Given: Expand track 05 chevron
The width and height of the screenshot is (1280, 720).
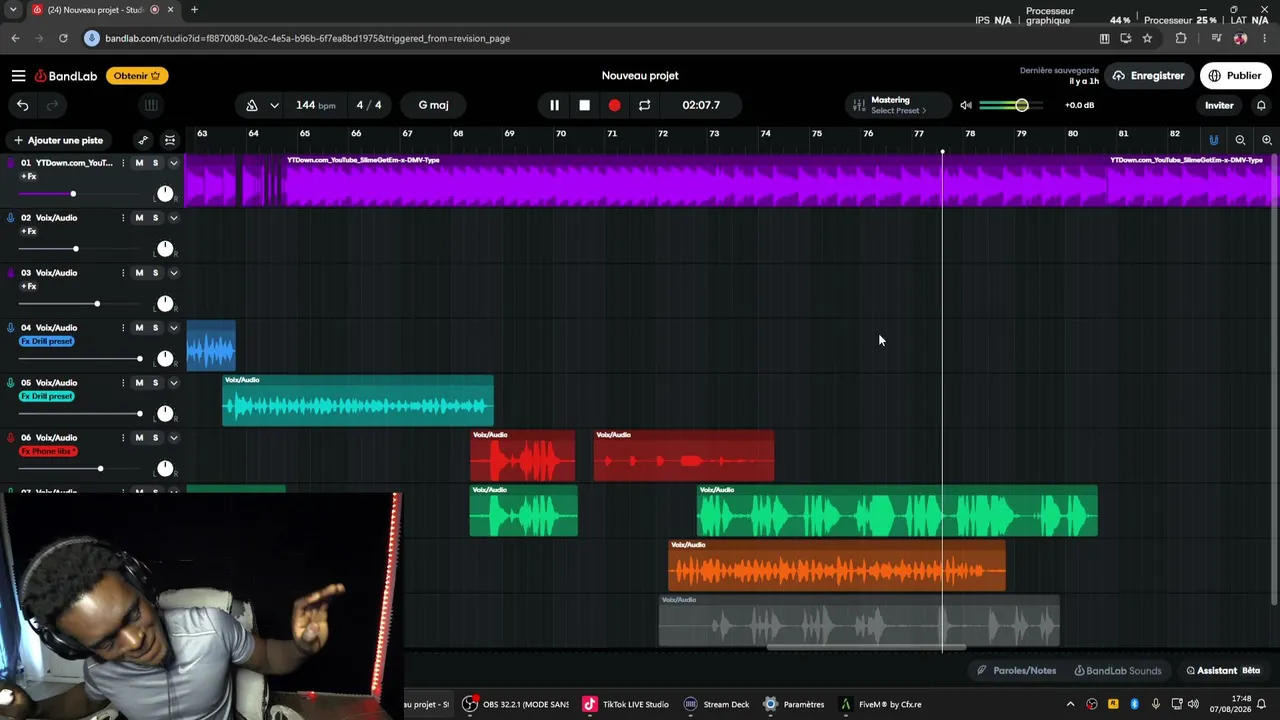Looking at the screenshot, I should (173, 383).
